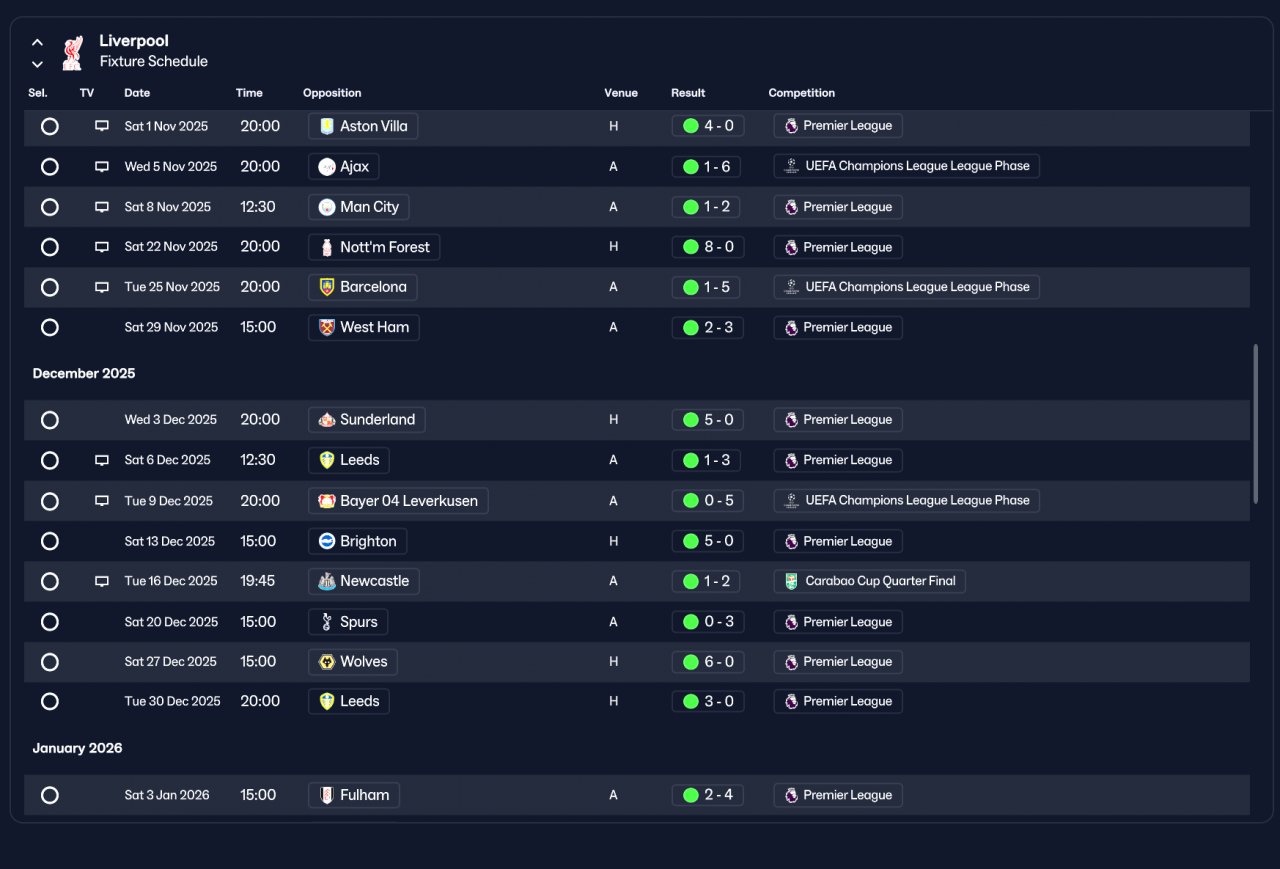
Task: Select the Wolves fixture radio button
Action: pyautogui.click(x=50, y=662)
